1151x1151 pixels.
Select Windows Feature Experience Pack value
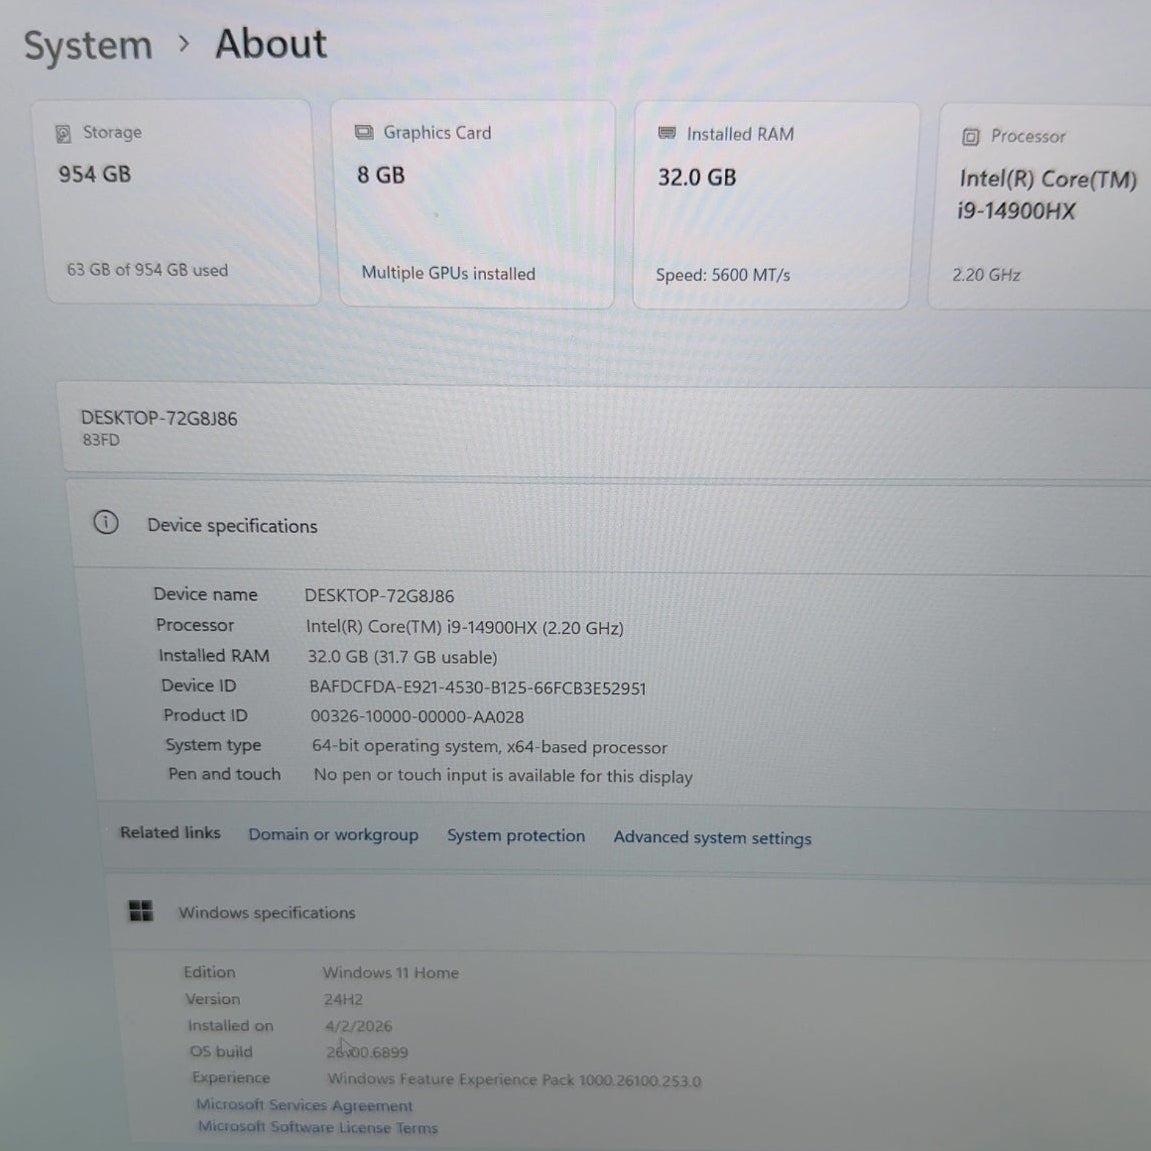coord(514,1080)
